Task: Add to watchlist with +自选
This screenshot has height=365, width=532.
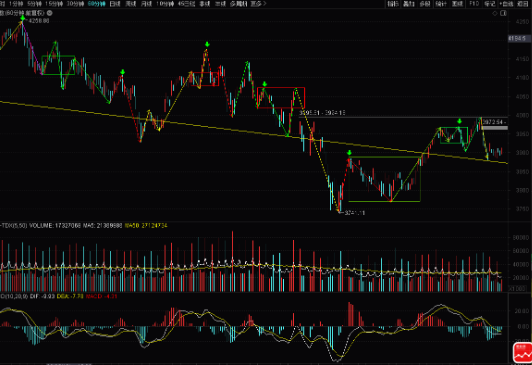Action: click(x=506, y=4)
